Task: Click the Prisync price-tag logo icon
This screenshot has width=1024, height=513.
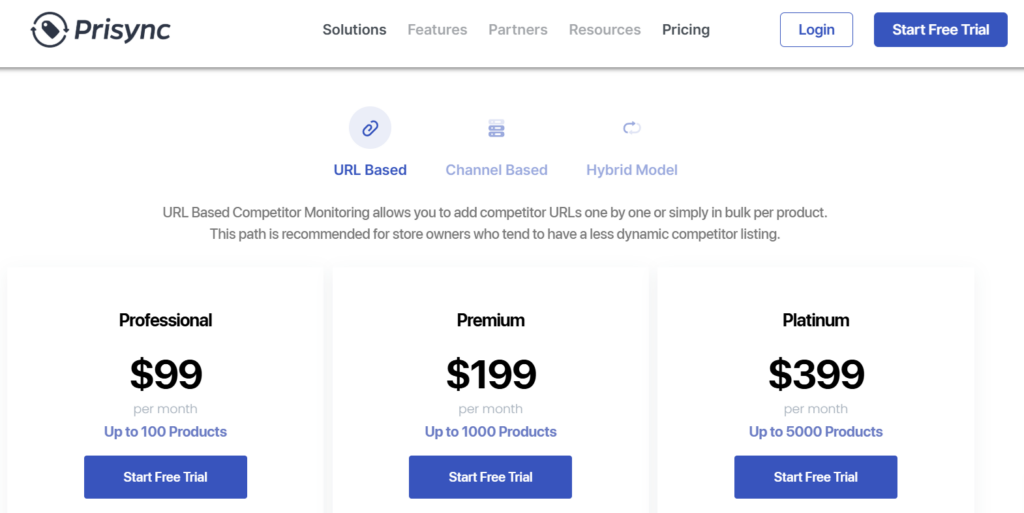Action: point(50,30)
